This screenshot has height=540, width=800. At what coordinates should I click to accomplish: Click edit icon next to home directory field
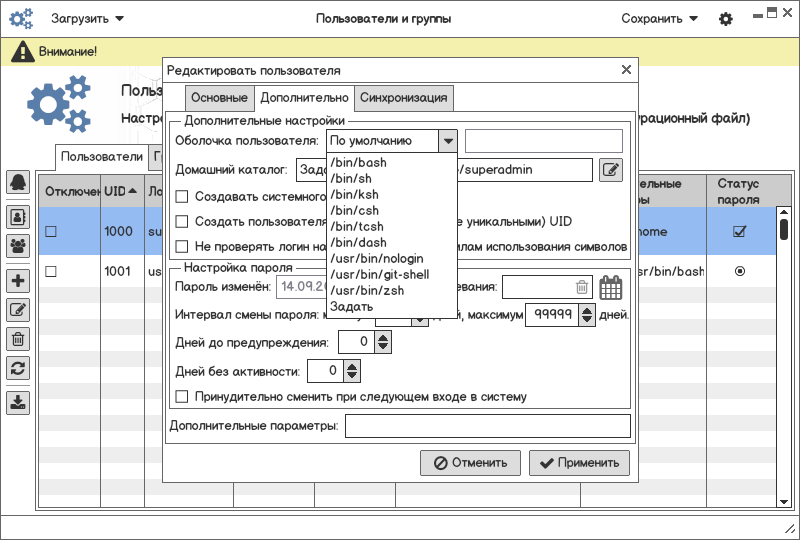[x=611, y=170]
